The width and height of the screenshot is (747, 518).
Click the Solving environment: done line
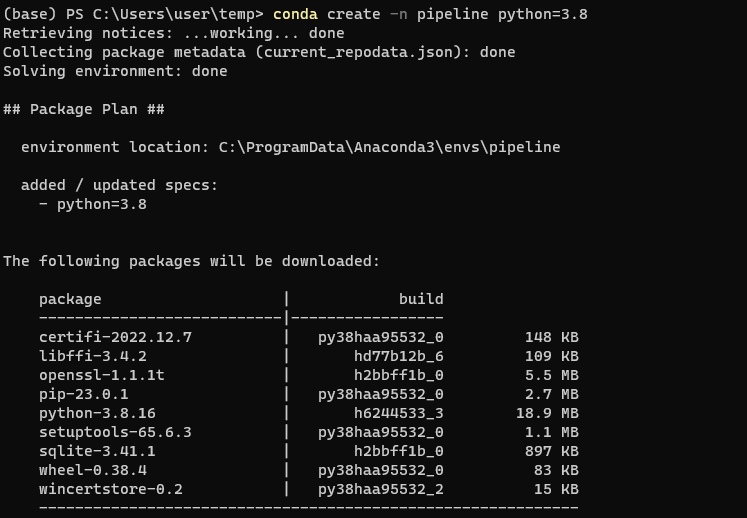[x=115, y=71]
